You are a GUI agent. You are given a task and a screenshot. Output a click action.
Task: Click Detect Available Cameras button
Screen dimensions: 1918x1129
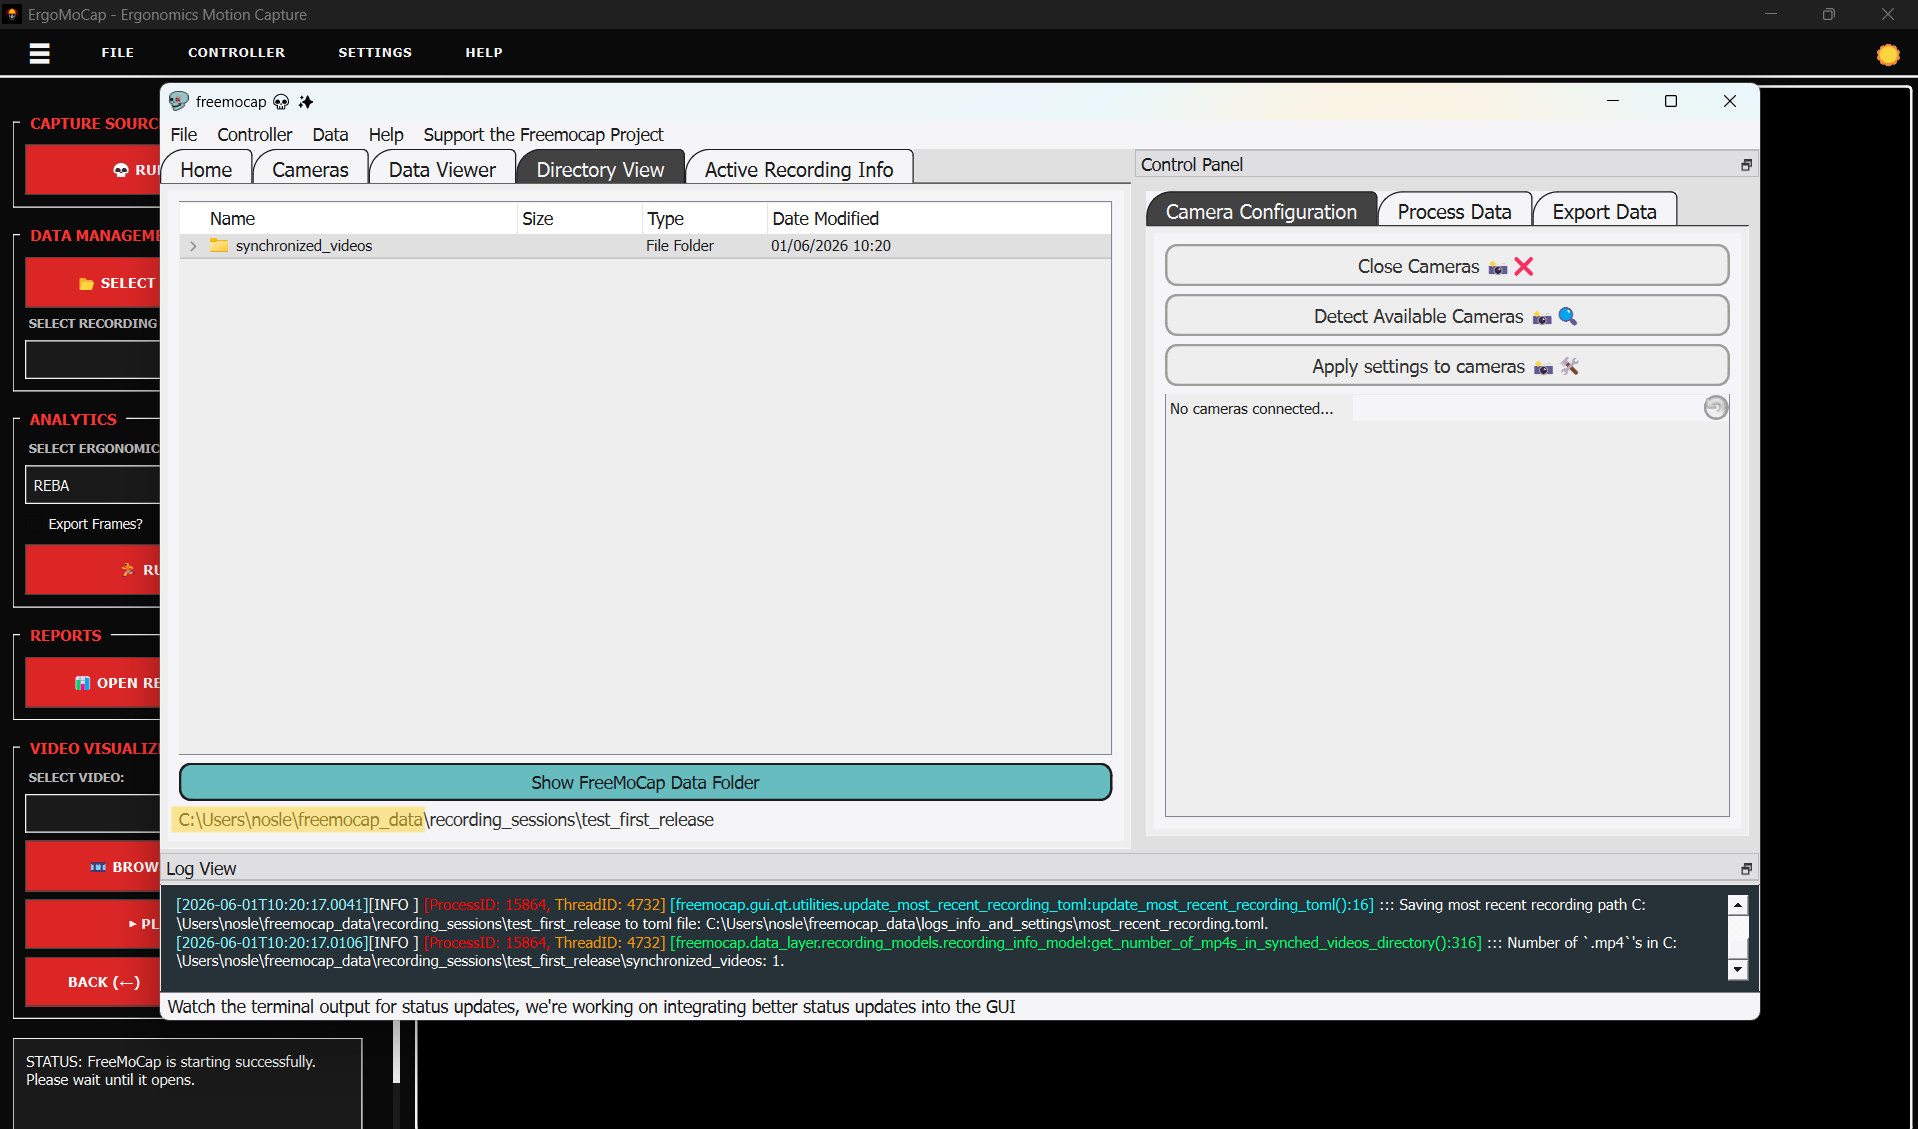[1446, 316]
